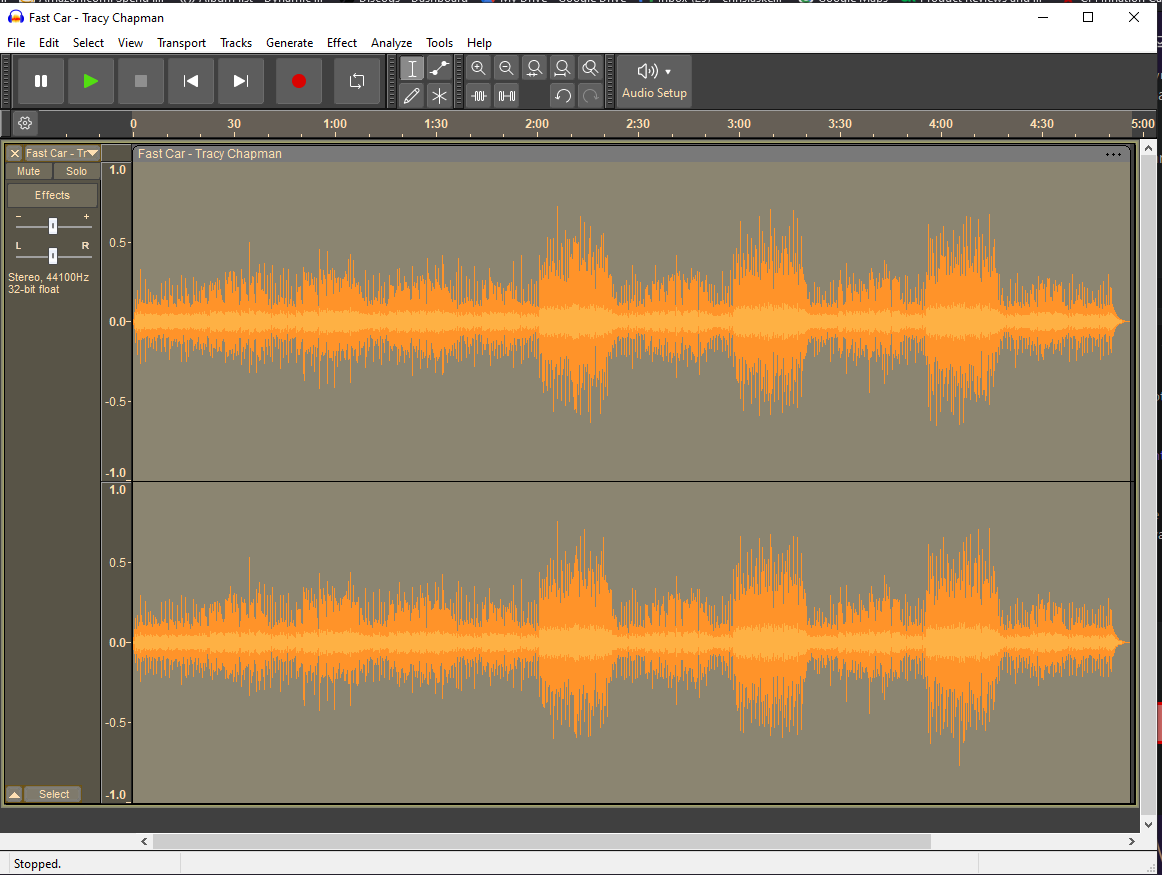This screenshot has height=875, width=1162.
Task: Click horizontal scrollbar right arrow
Action: [1132, 841]
